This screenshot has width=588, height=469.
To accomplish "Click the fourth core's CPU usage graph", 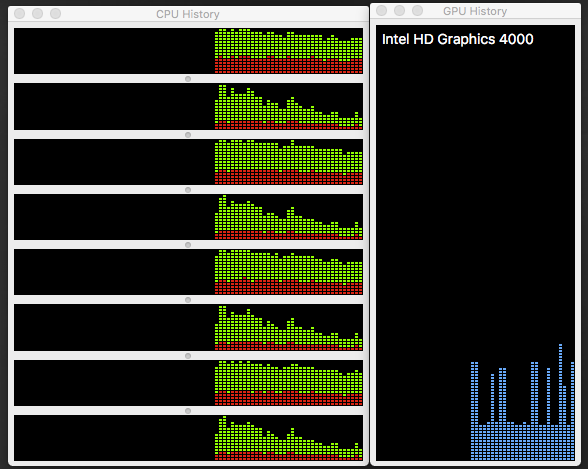I will (x=188, y=217).
